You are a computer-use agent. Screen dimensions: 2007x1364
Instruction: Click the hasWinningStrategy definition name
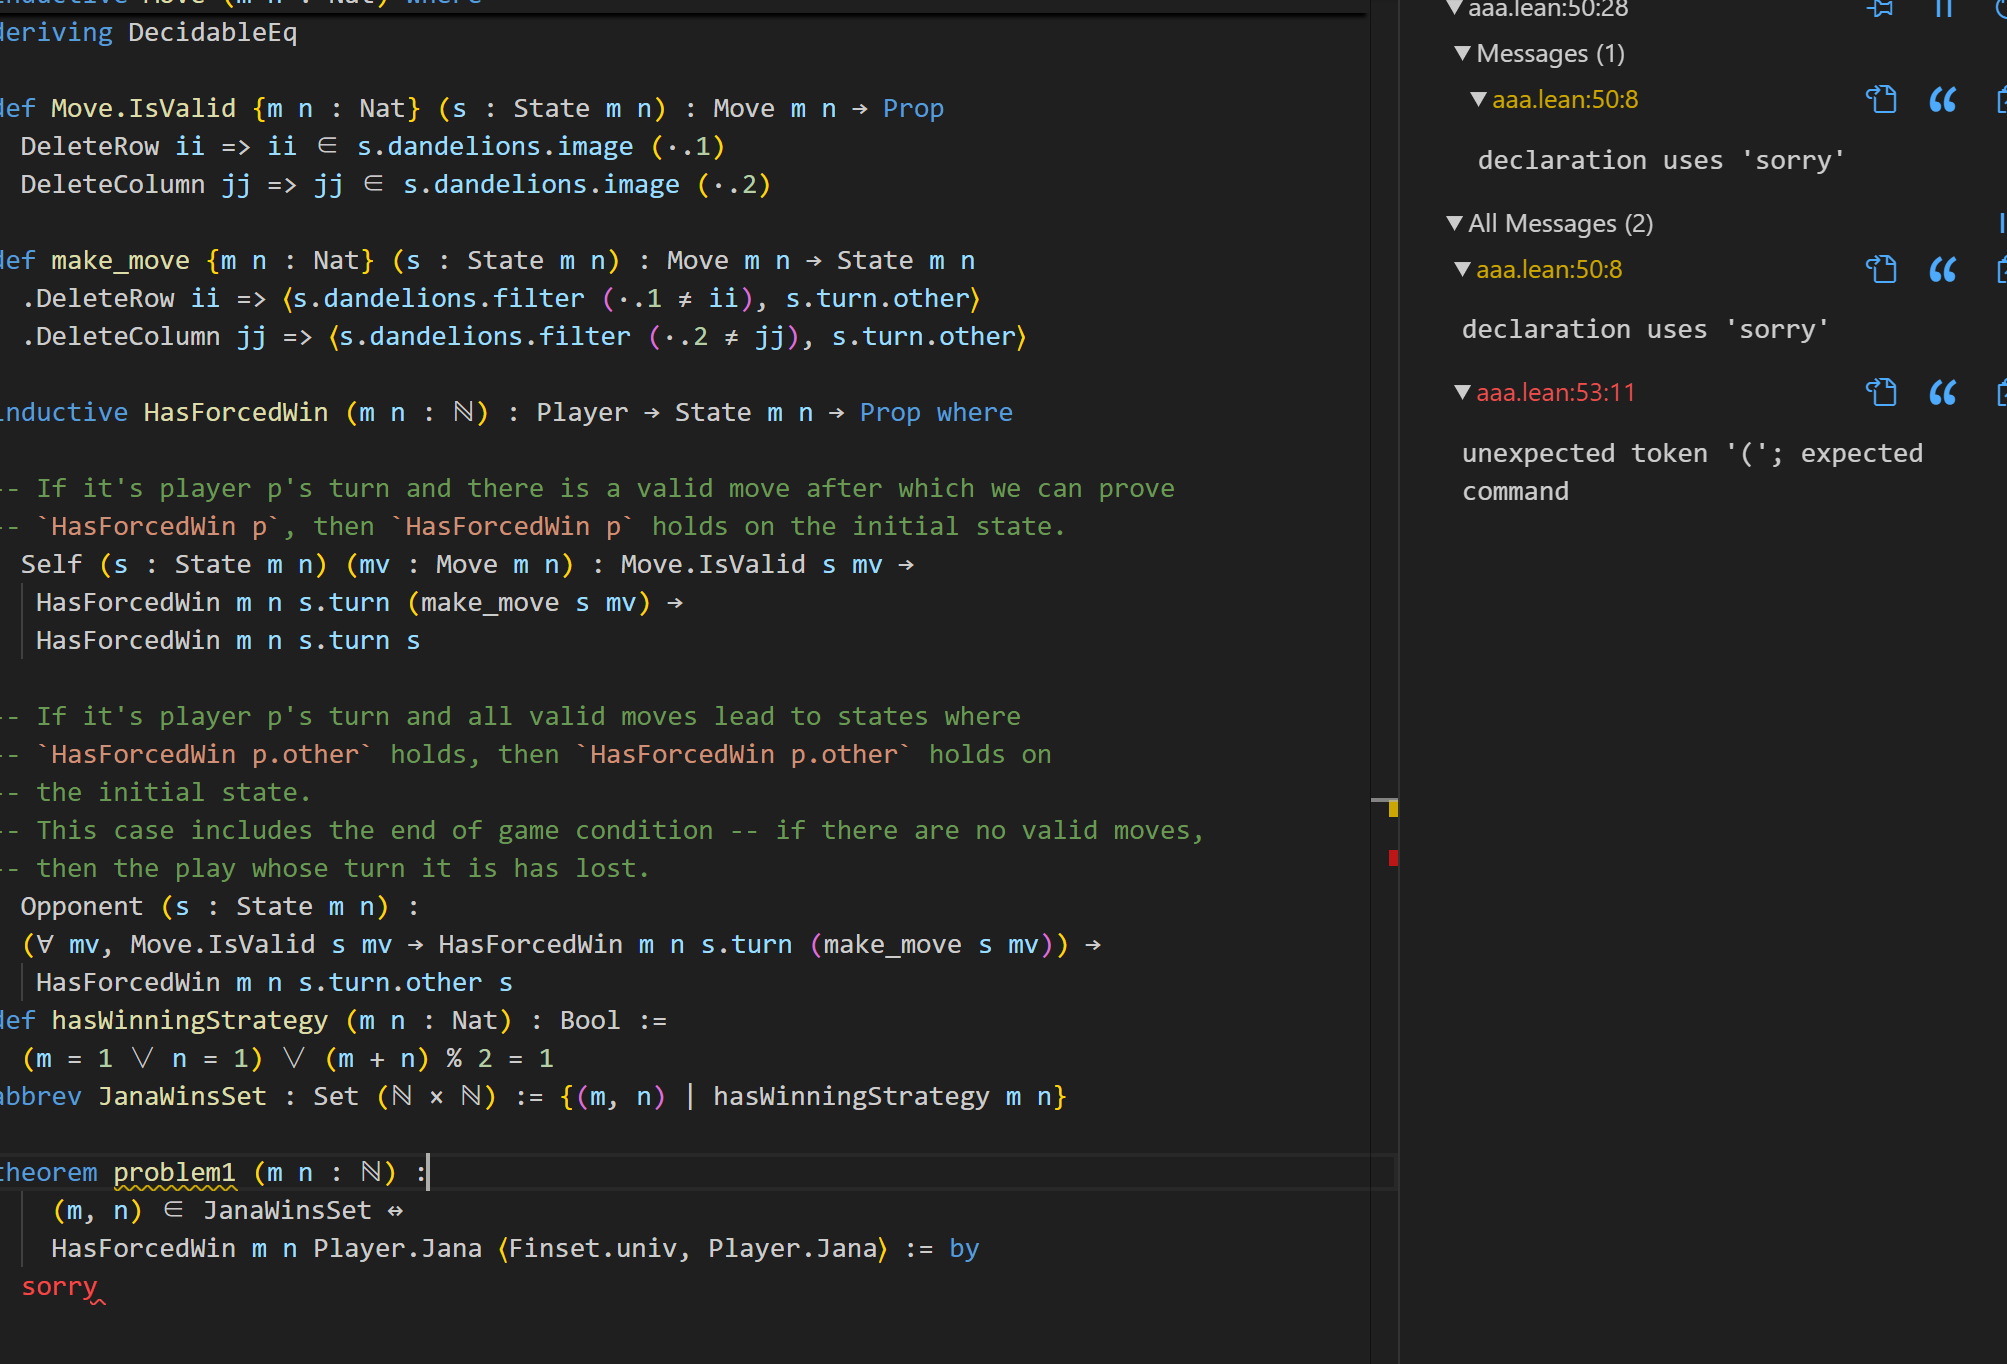click(190, 1021)
